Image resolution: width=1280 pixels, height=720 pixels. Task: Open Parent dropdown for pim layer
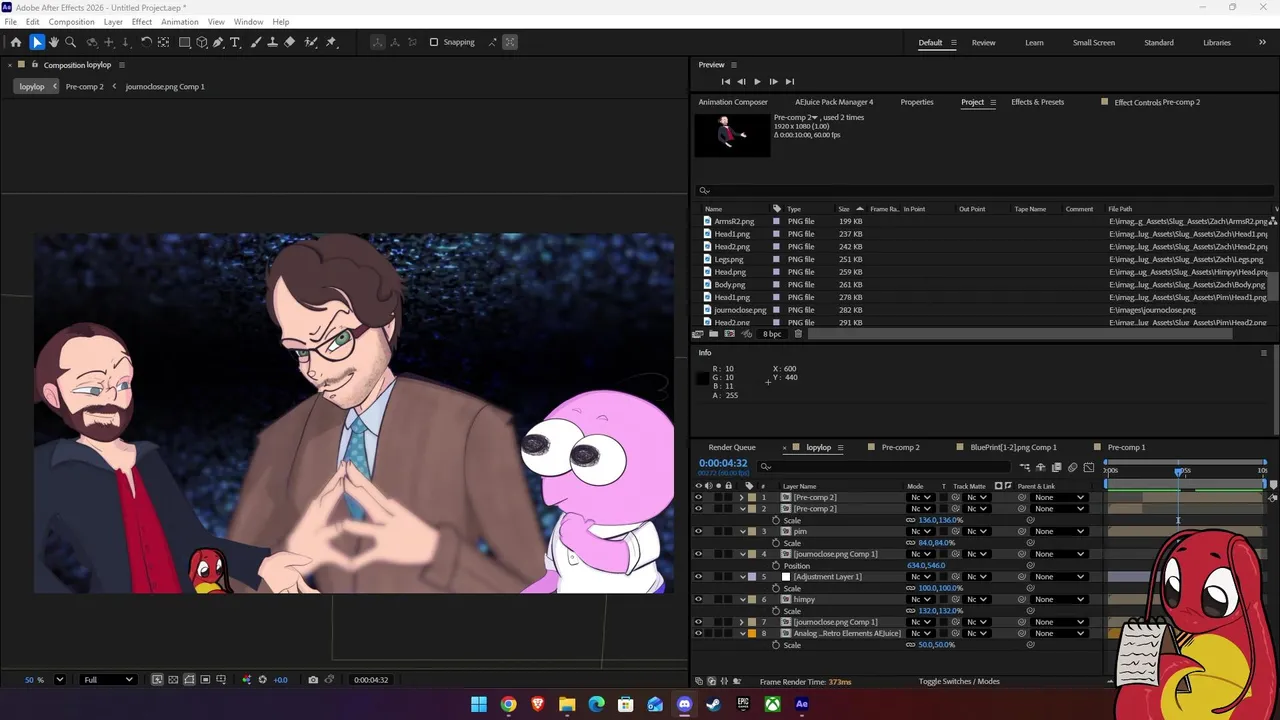click(1059, 531)
